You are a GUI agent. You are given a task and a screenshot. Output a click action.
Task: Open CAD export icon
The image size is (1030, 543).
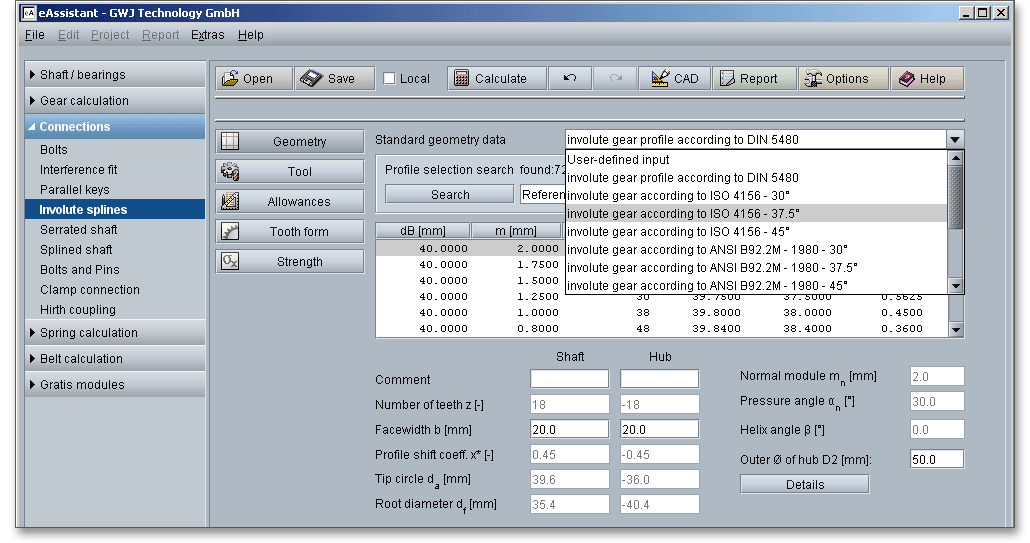(x=660, y=79)
